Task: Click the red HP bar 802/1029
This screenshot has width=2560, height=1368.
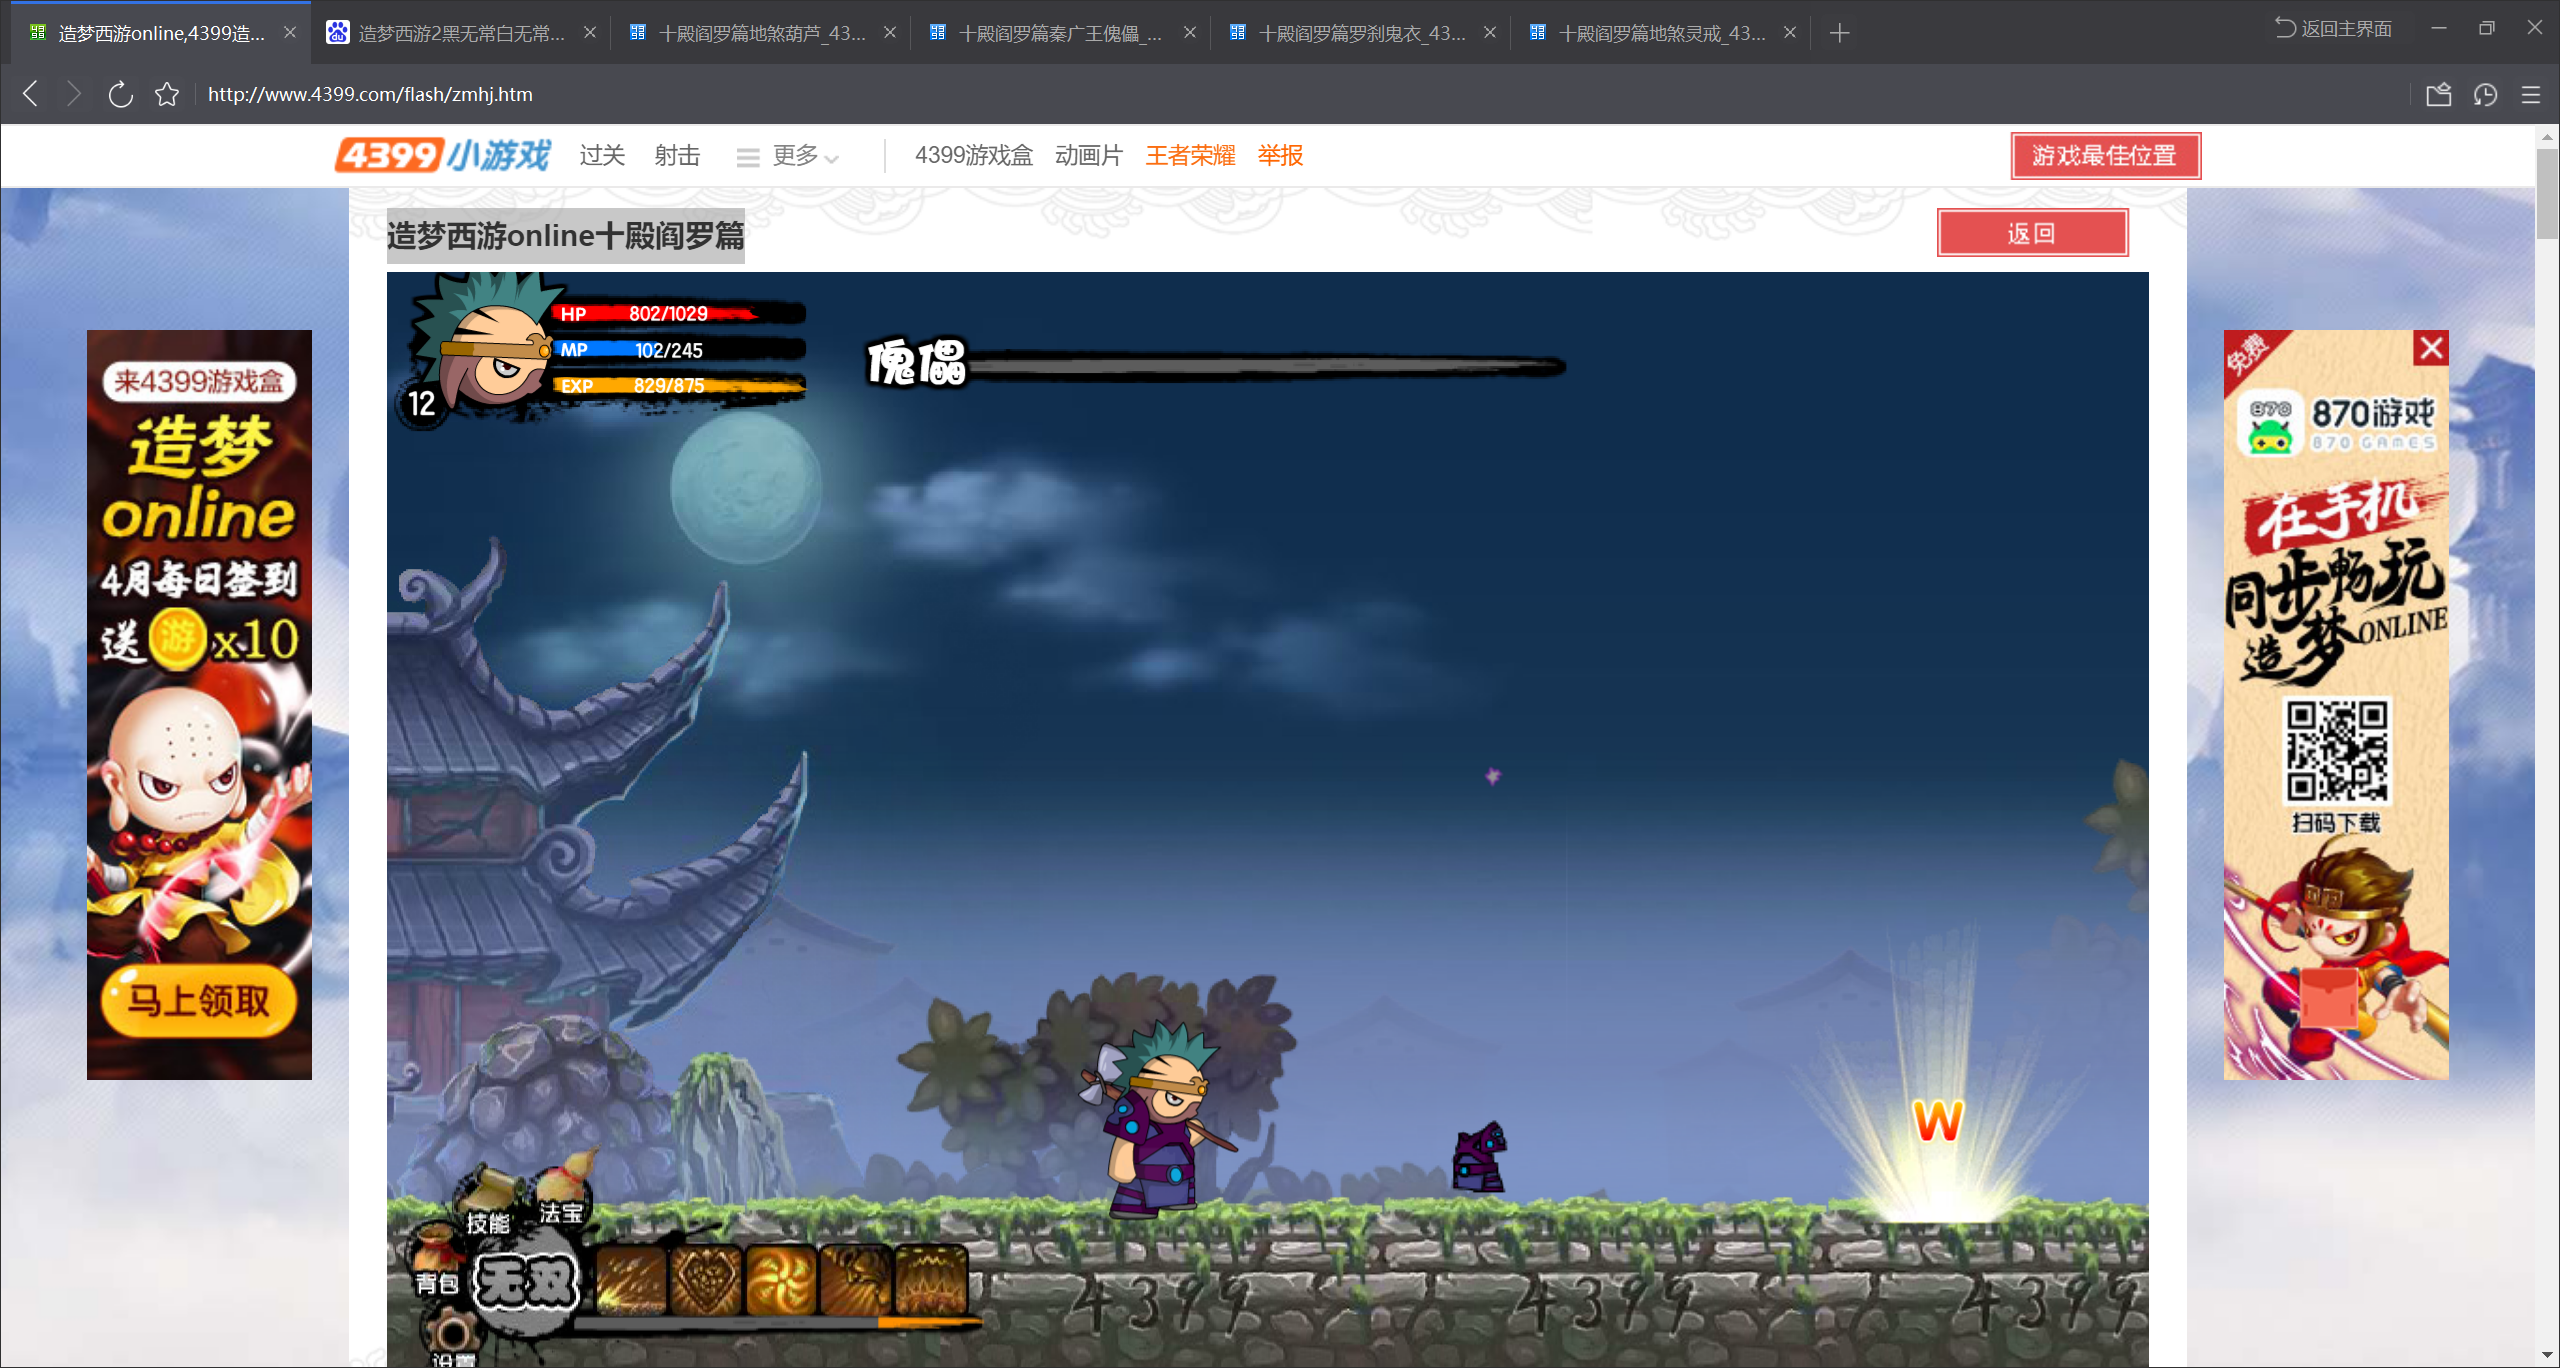Action: pos(678,314)
